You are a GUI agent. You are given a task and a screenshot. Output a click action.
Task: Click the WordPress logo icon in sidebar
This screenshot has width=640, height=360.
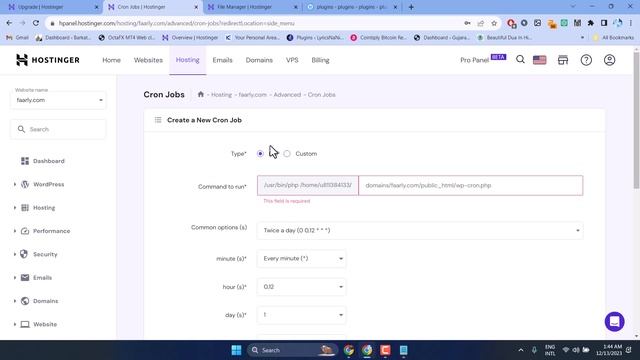(25, 184)
